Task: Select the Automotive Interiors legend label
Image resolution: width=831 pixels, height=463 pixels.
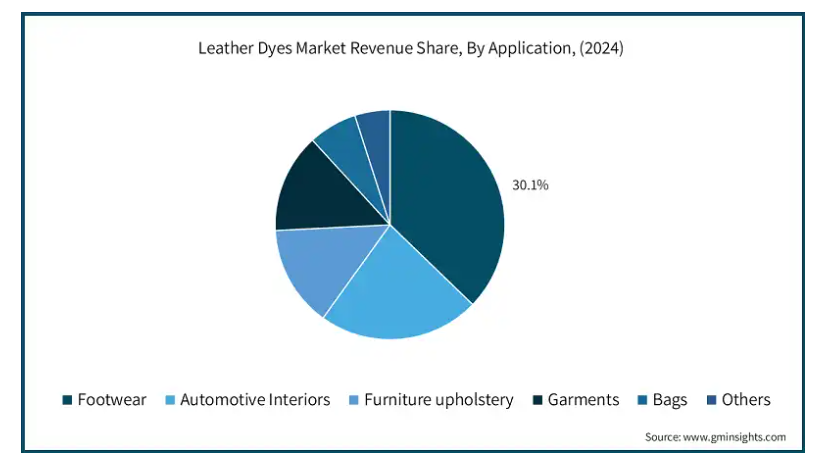Action: tap(255, 399)
